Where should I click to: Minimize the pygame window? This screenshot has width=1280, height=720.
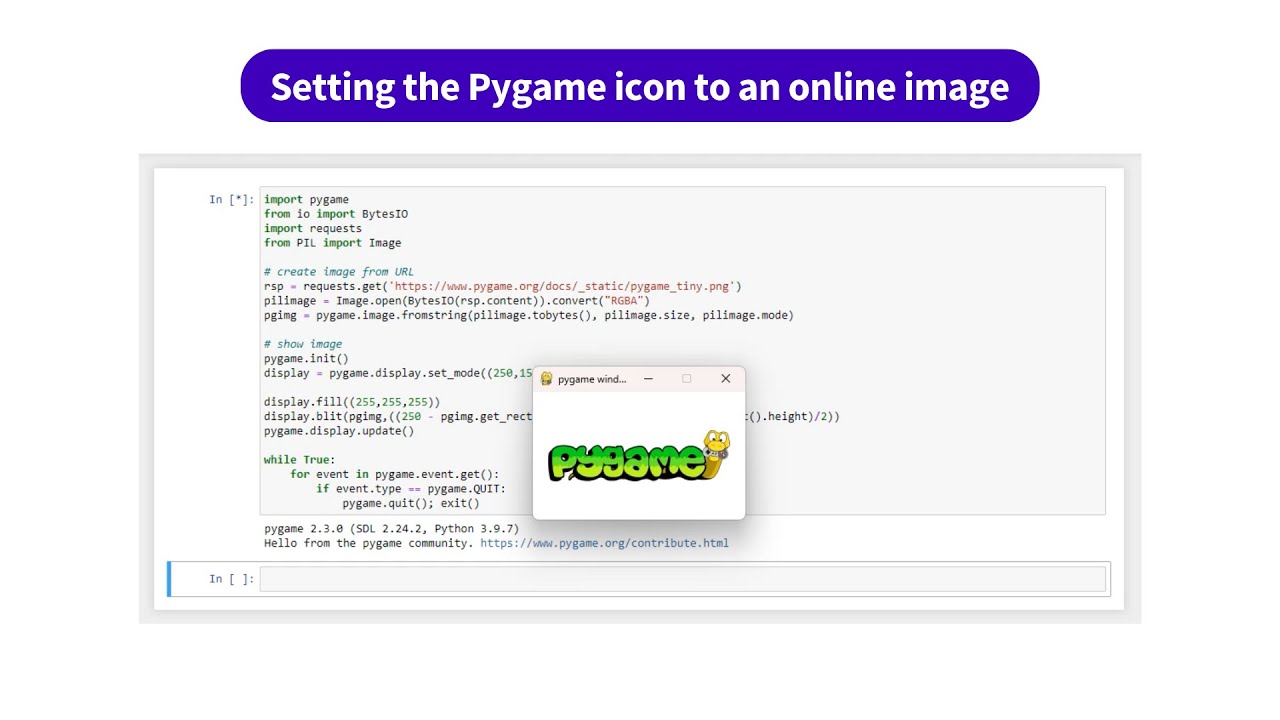pyautogui.click(x=648, y=379)
